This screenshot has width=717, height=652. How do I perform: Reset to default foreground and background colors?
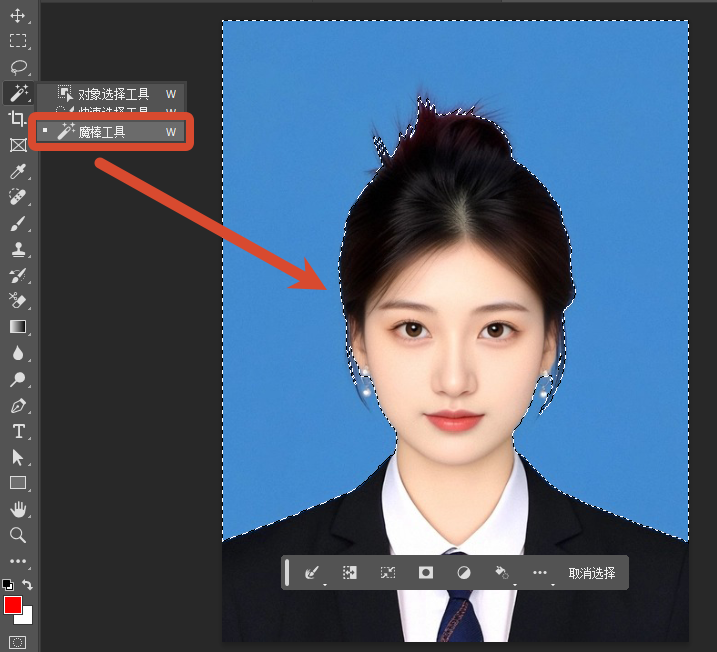pos(8,585)
